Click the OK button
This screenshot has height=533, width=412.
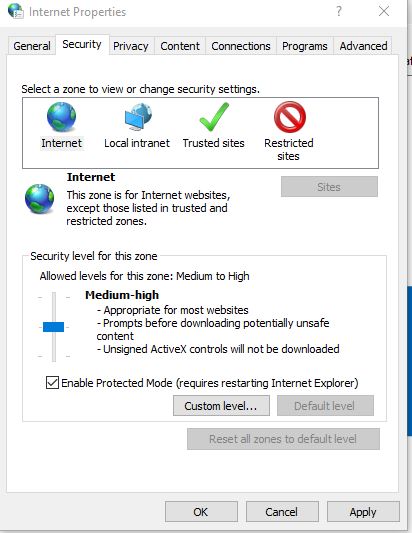201,512
